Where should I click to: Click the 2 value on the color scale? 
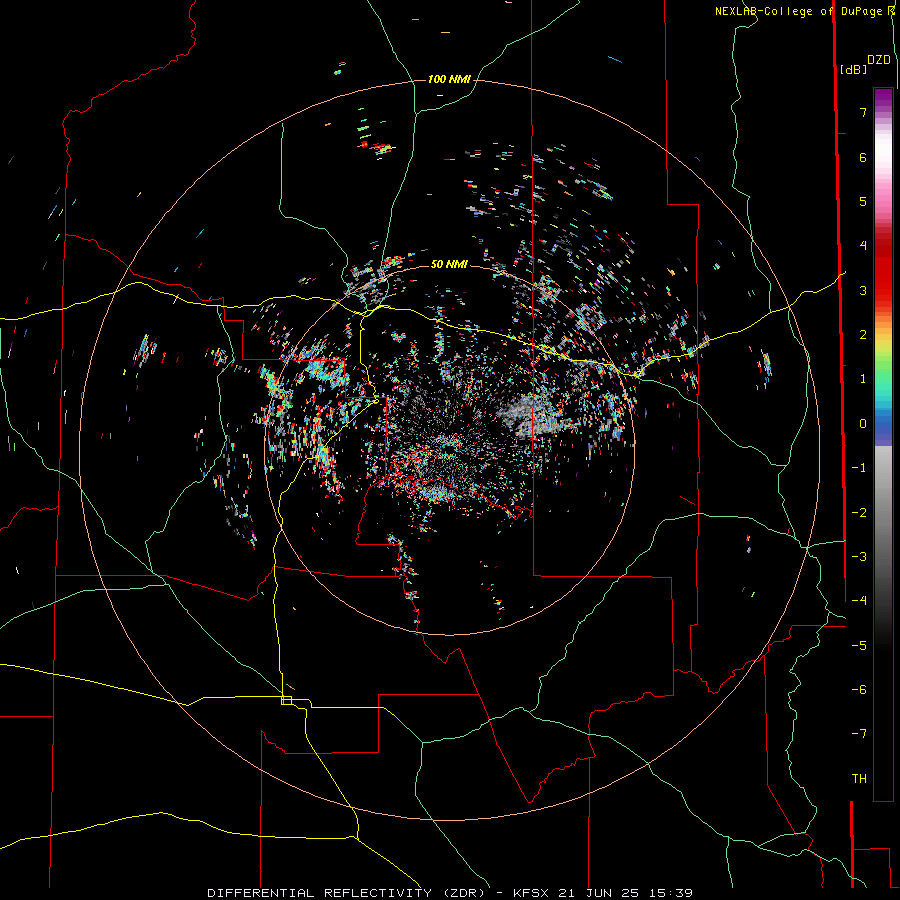[x=863, y=335]
